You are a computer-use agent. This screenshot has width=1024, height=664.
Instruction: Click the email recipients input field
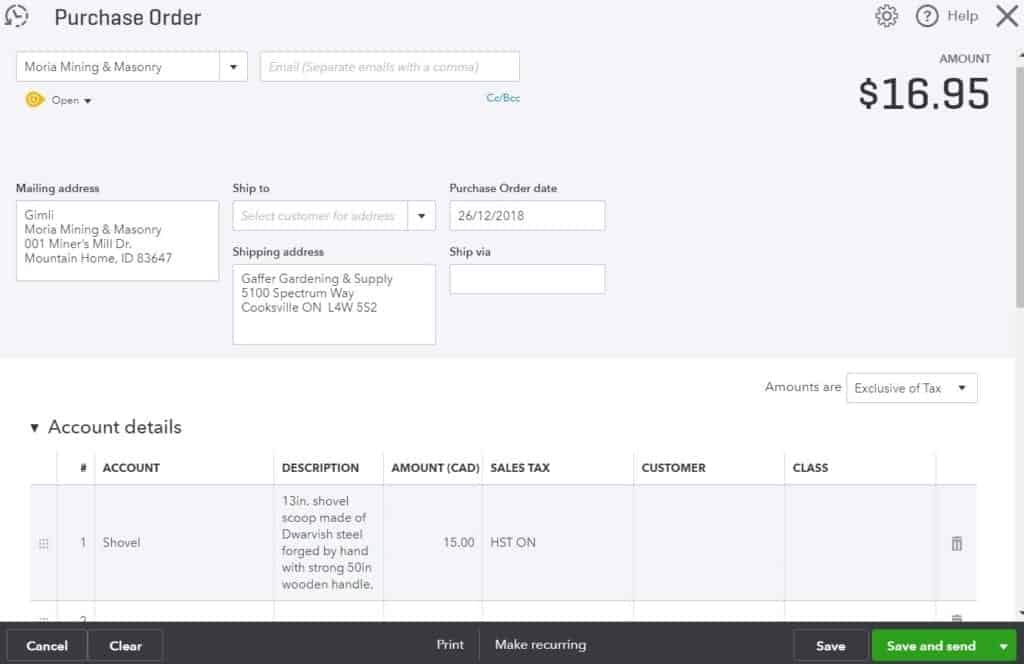tap(389, 65)
